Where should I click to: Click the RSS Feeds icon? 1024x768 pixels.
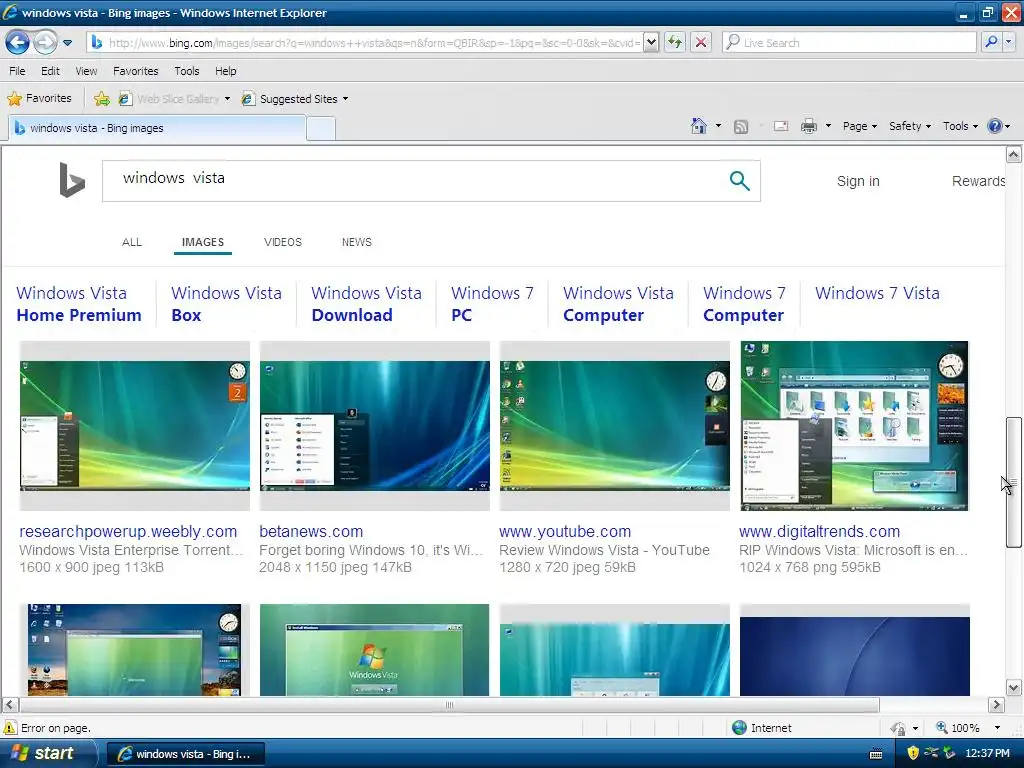(741, 126)
